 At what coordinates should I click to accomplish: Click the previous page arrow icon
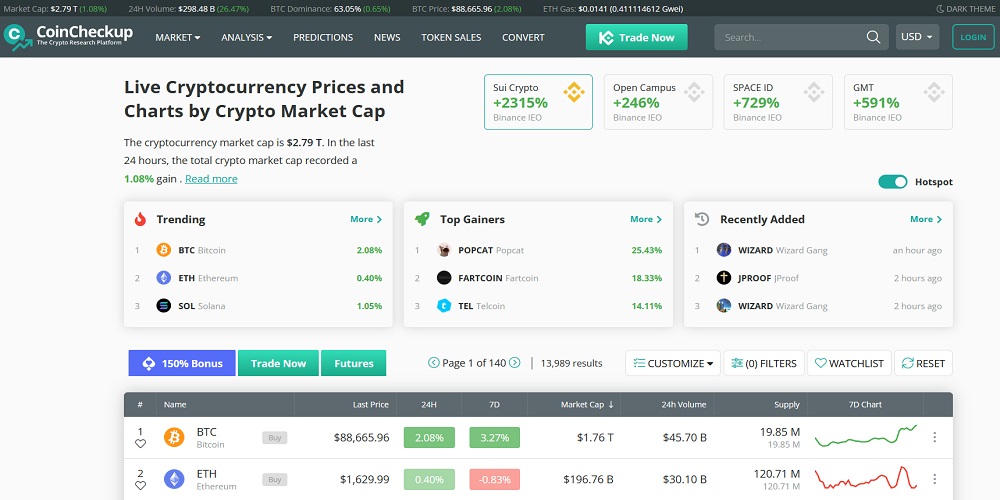coord(433,363)
